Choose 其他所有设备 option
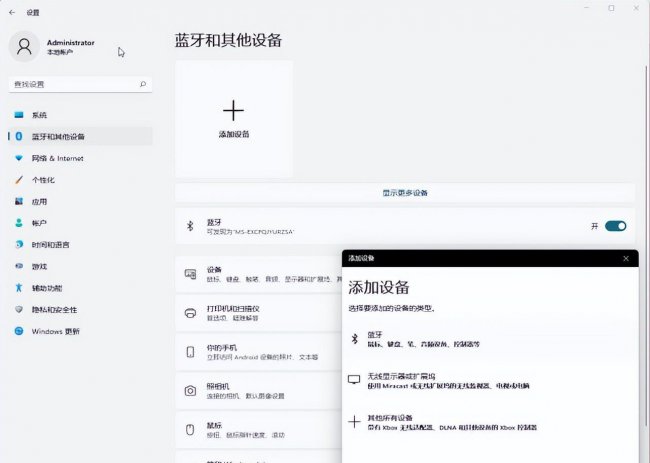 490,422
